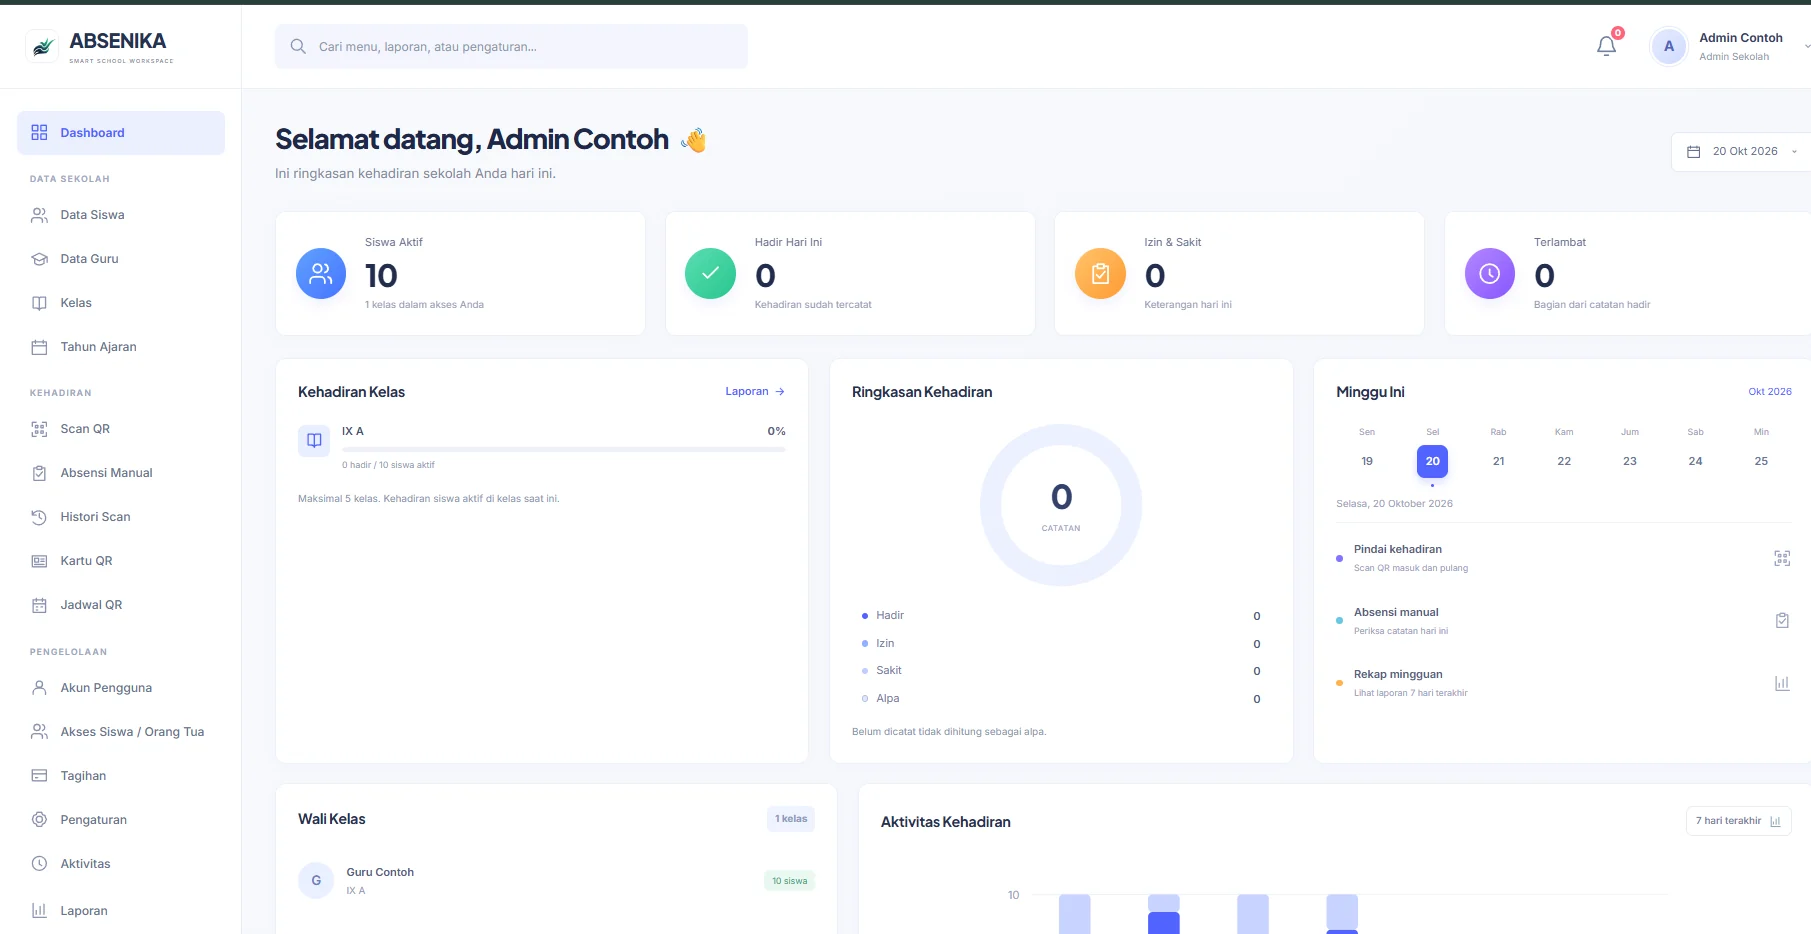Click the IX A class book icon
1811x934 pixels.
pyautogui.click(x=314, y=440)
